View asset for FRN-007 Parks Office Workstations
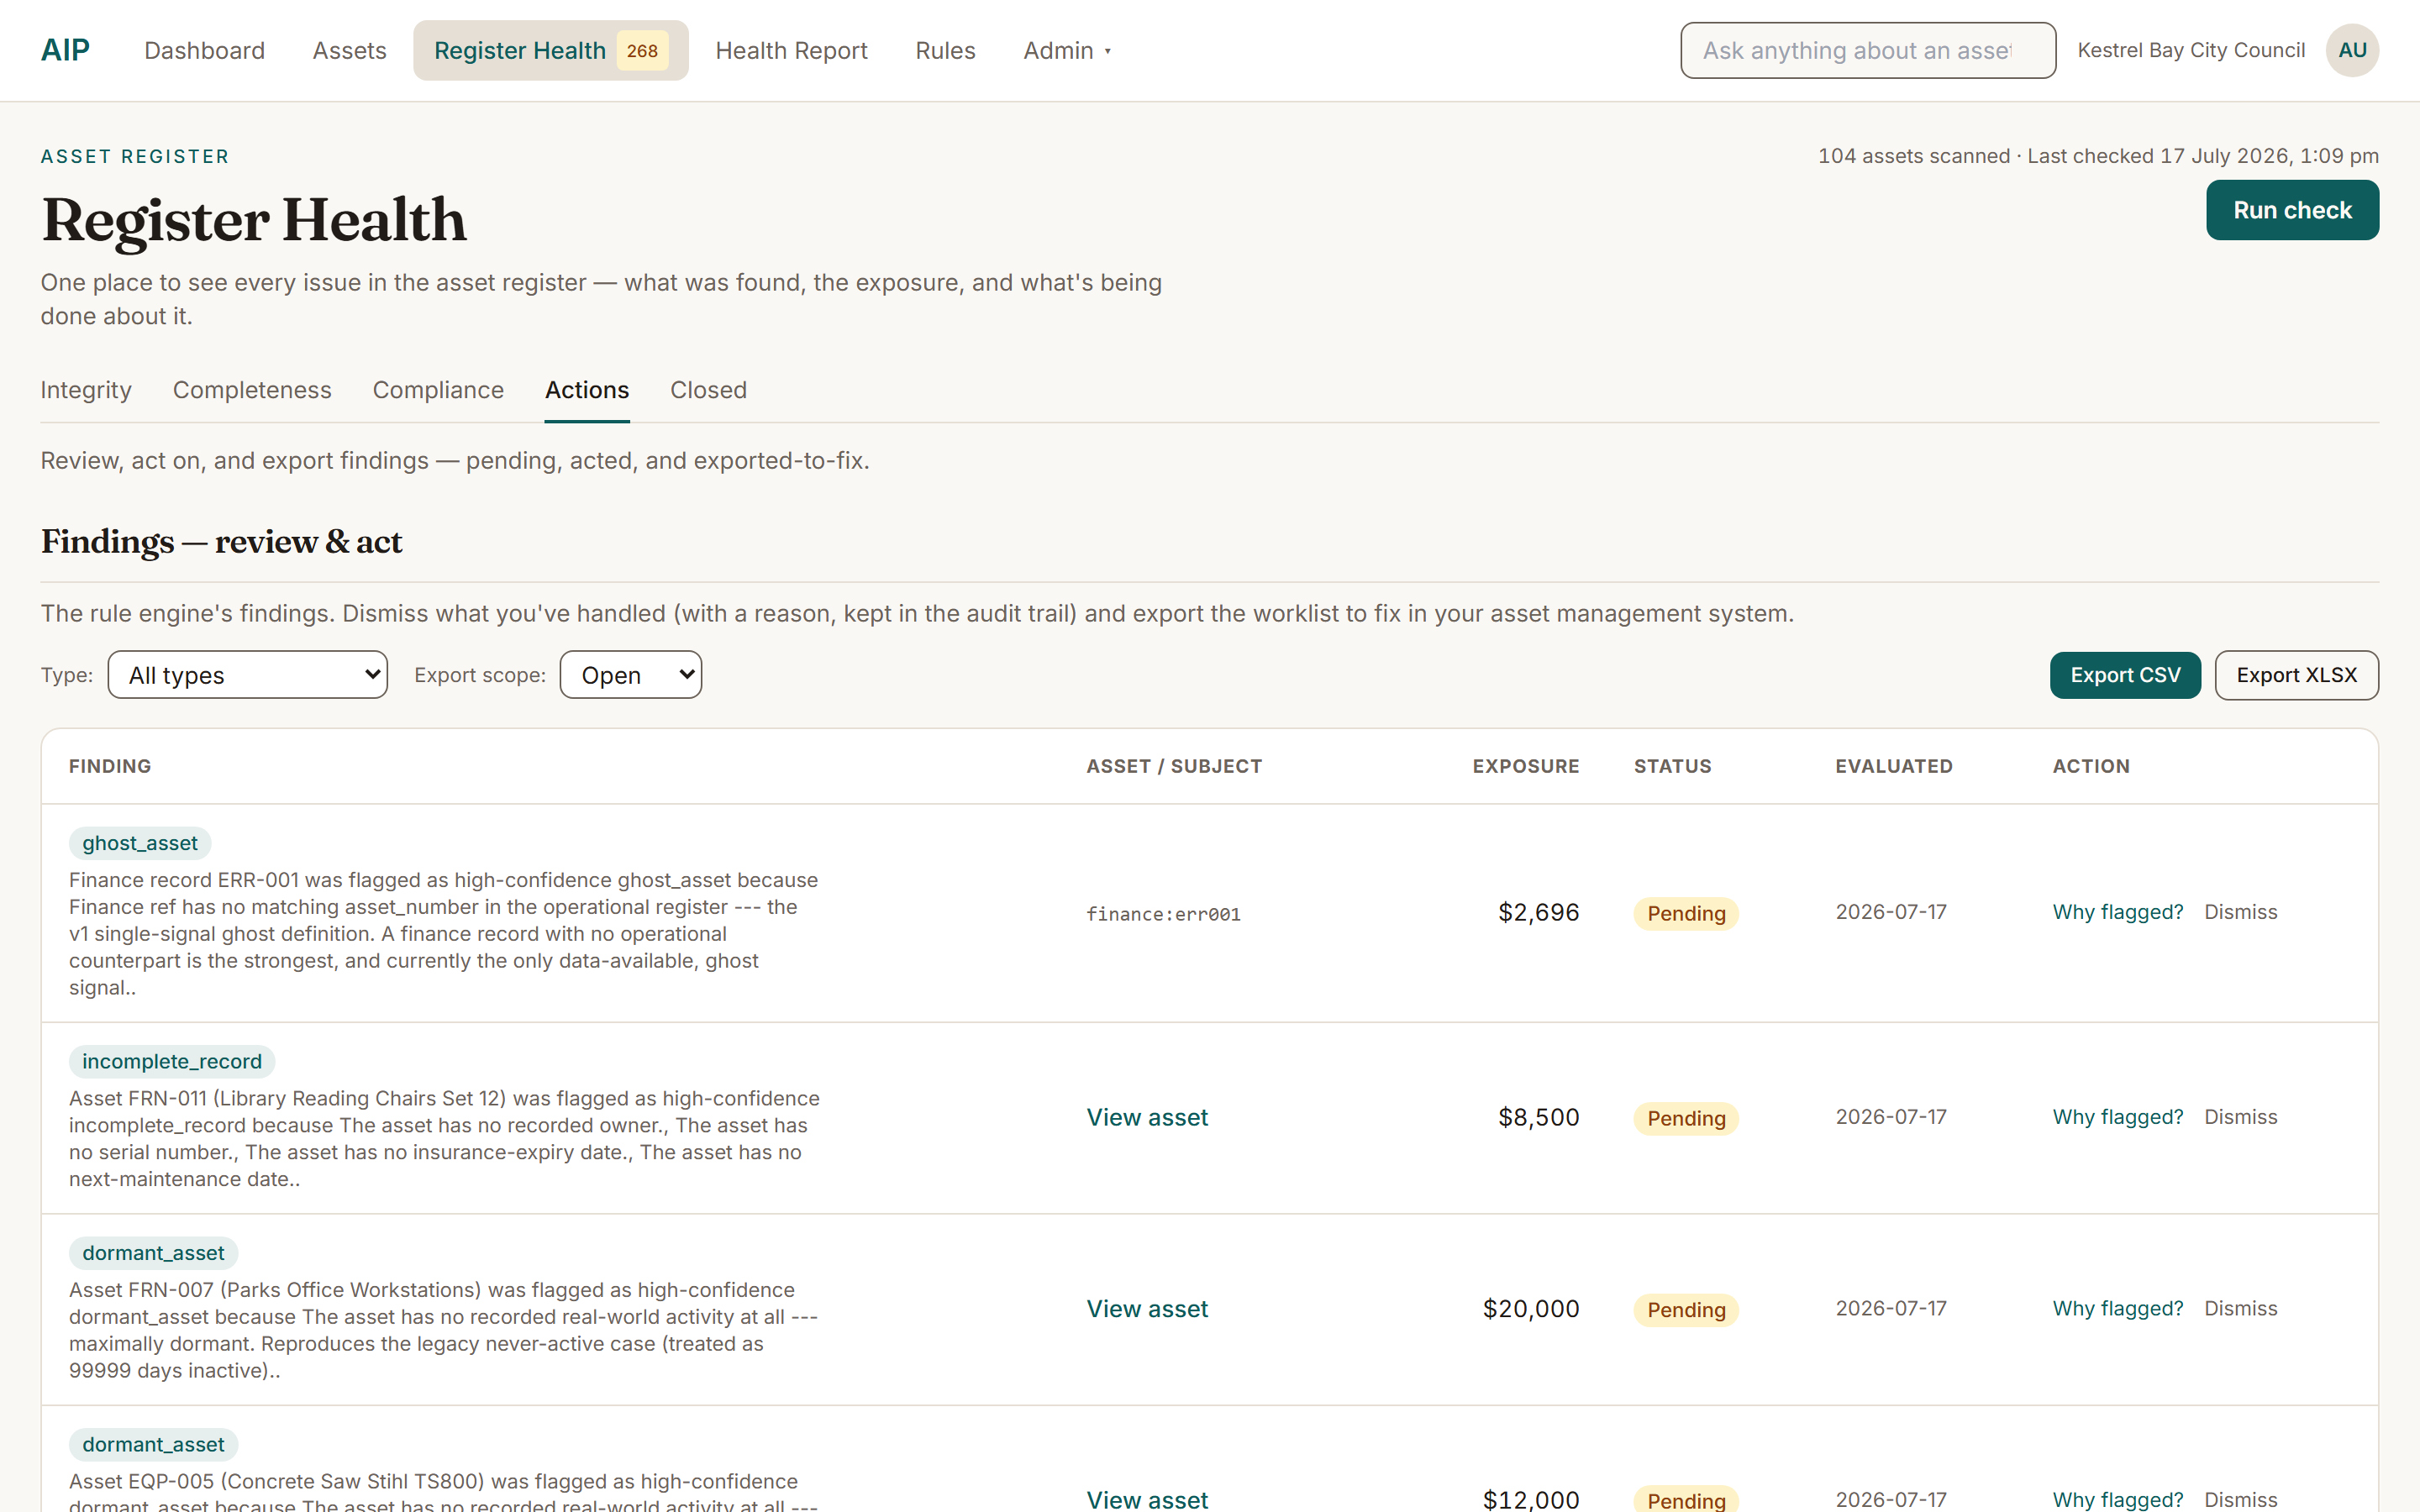 click(x=1147, y=1309)
